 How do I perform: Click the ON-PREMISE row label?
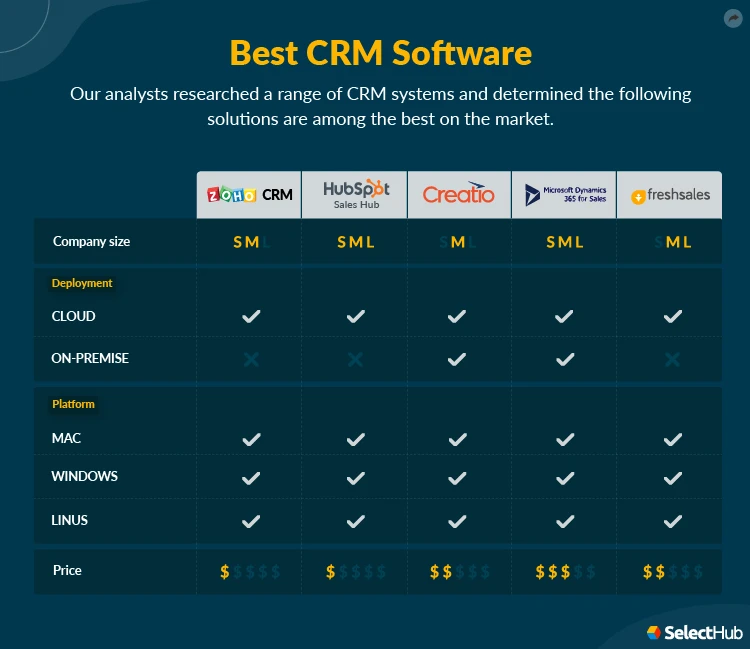coord(90,358)
